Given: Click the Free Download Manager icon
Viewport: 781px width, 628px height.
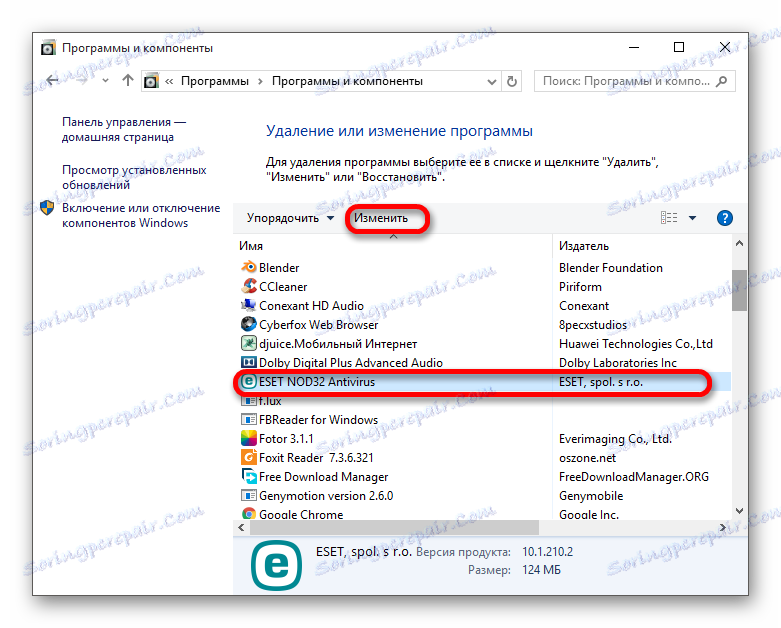Looking at the screenshot, I should coord(249,476).
